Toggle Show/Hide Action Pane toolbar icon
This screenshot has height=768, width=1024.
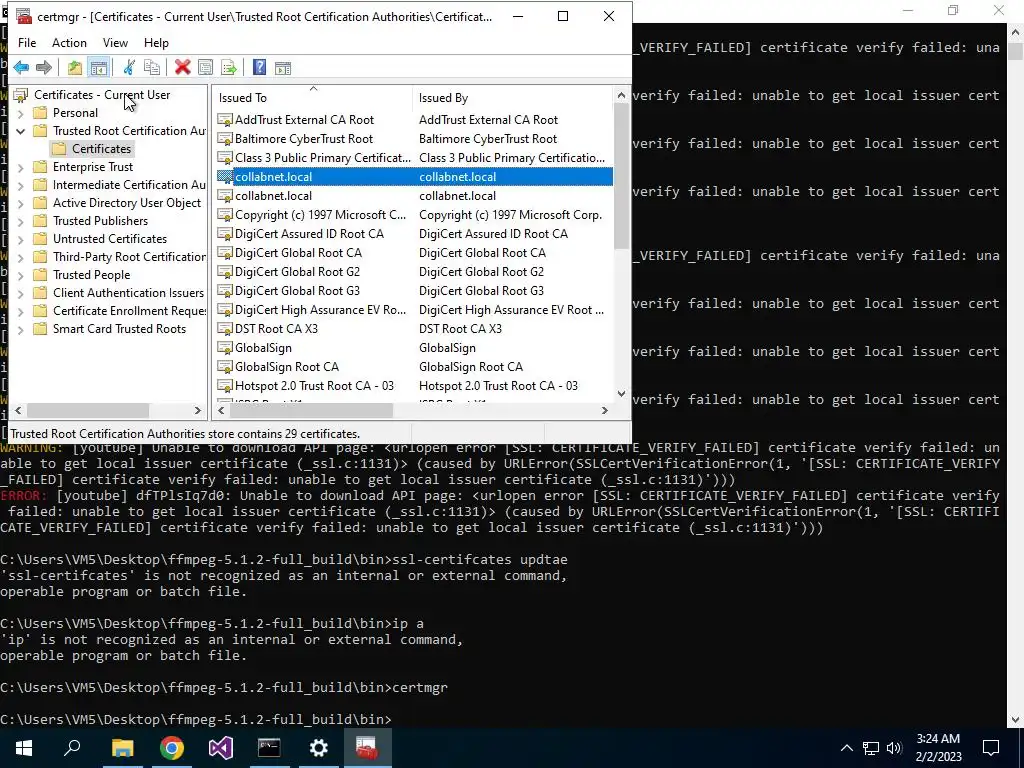tap(283, 67)
